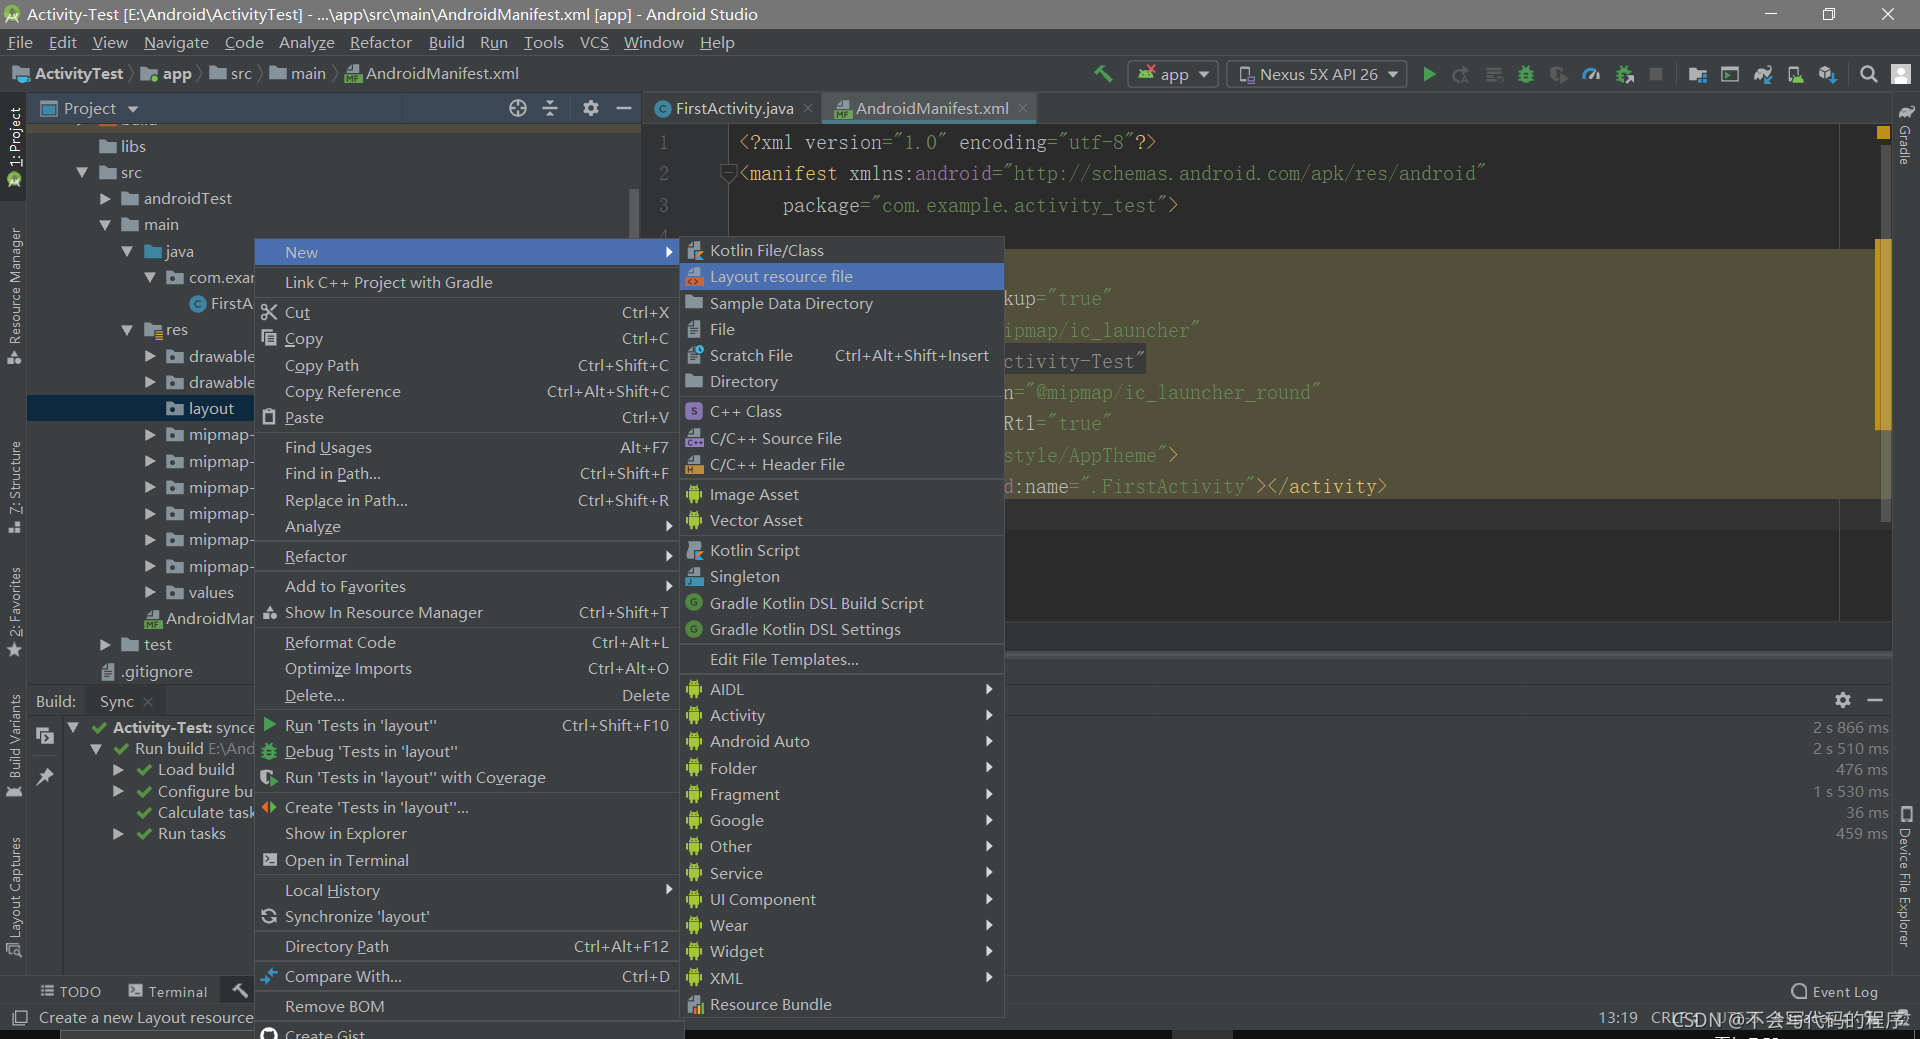
Task: Toggle Build panel pin icon
Action: pyautogui.click(x=45, y=777)
